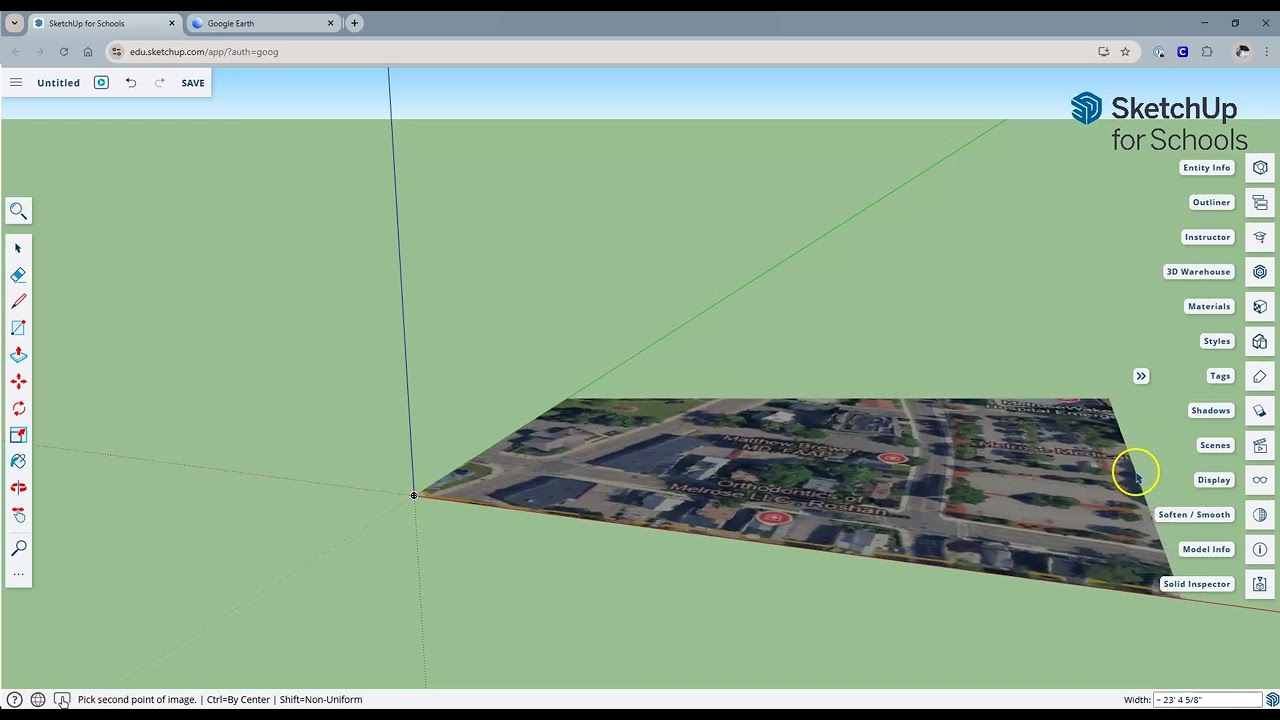
Task: Undo the last action
Action: (x=131, y=83)
